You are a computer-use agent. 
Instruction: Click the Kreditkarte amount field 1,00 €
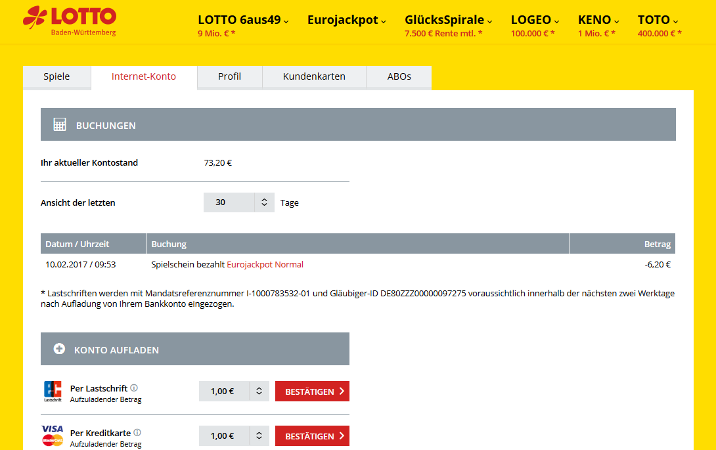pyautogui.click(x=224, y=436)
